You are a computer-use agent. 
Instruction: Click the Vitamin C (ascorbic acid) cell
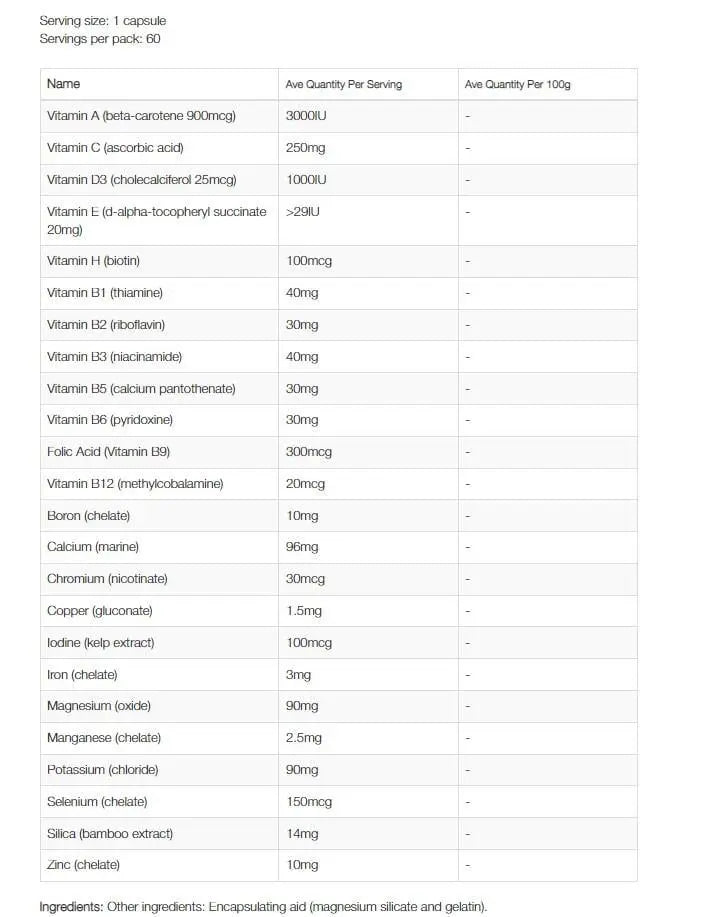115,148
